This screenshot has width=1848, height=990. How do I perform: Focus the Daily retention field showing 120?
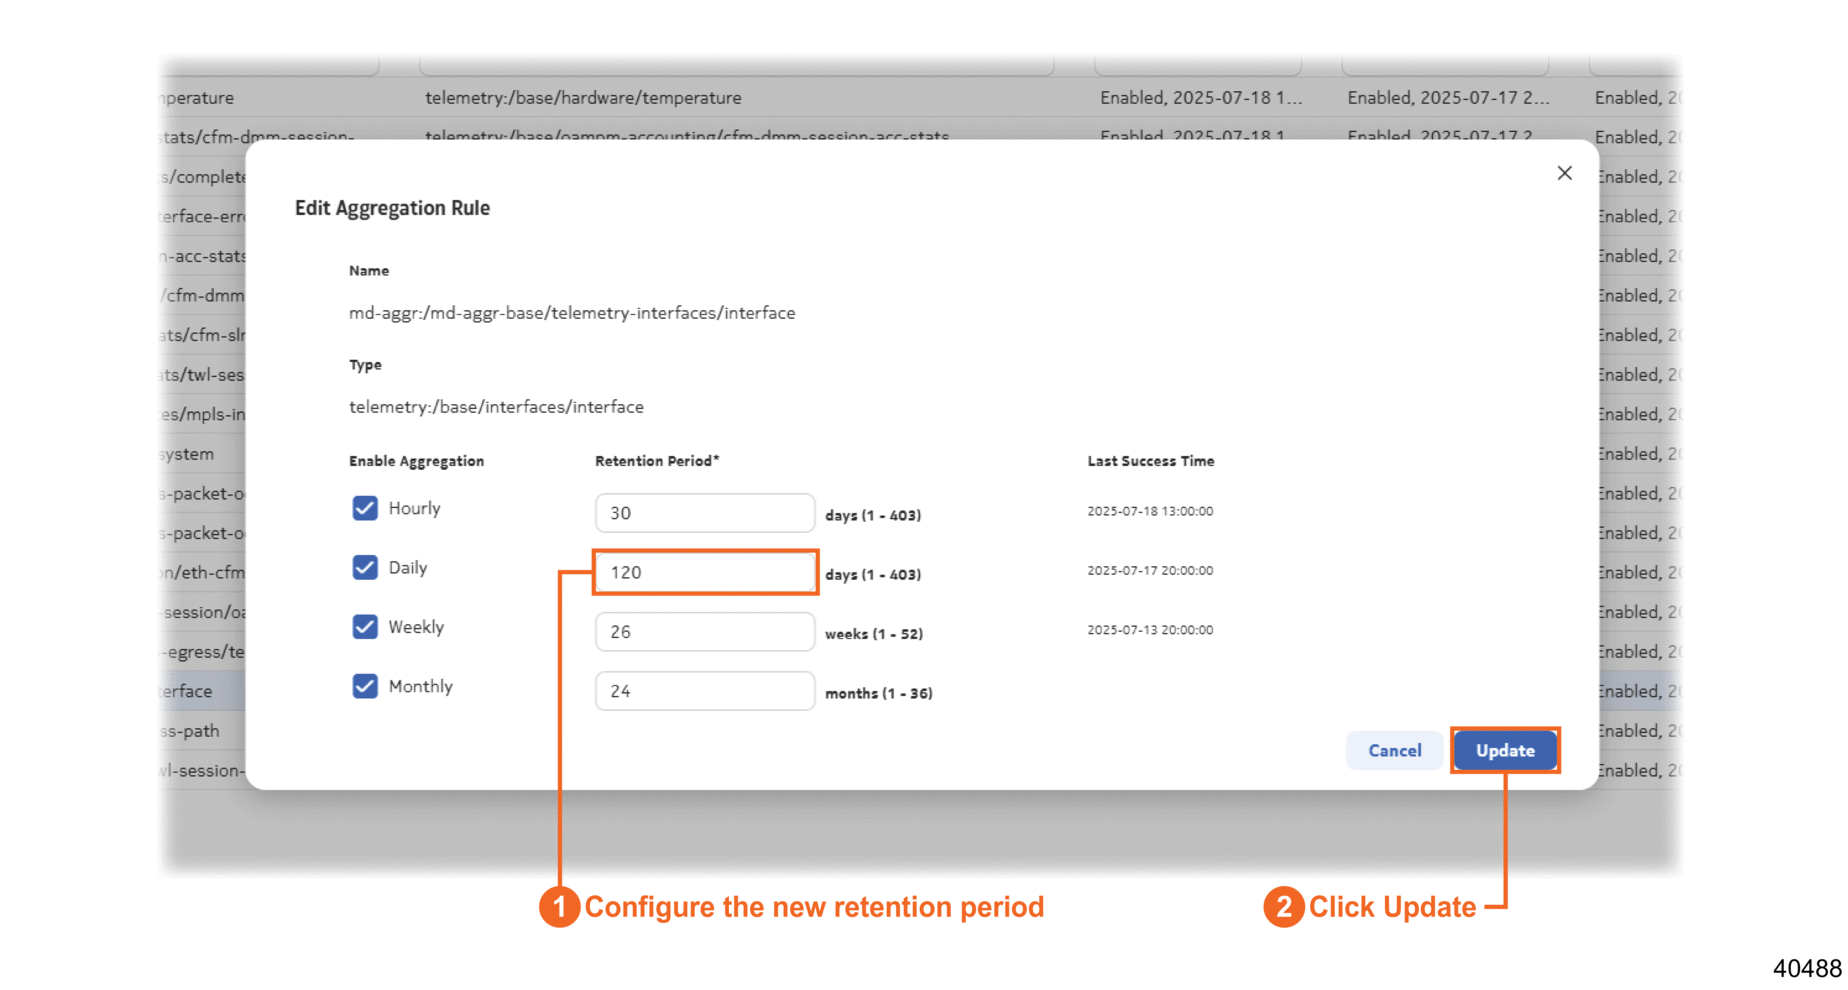pyautogui.click(x=704, y=572)
